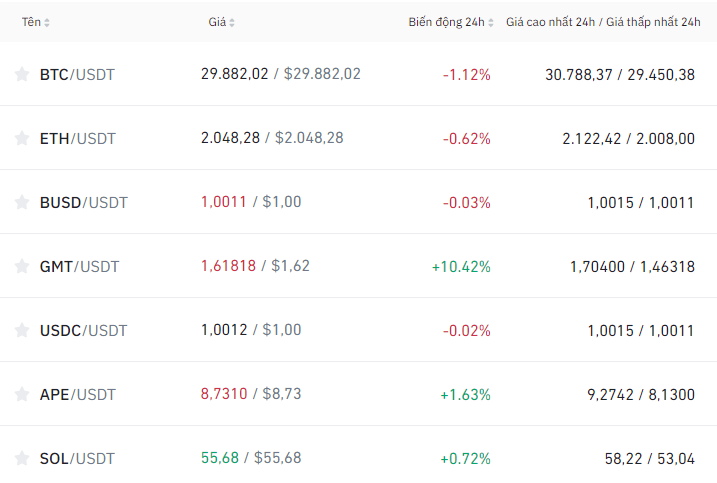Click the +10.42% change value
Viewport: 717px width, 483px height.
(x=461, y=267)
